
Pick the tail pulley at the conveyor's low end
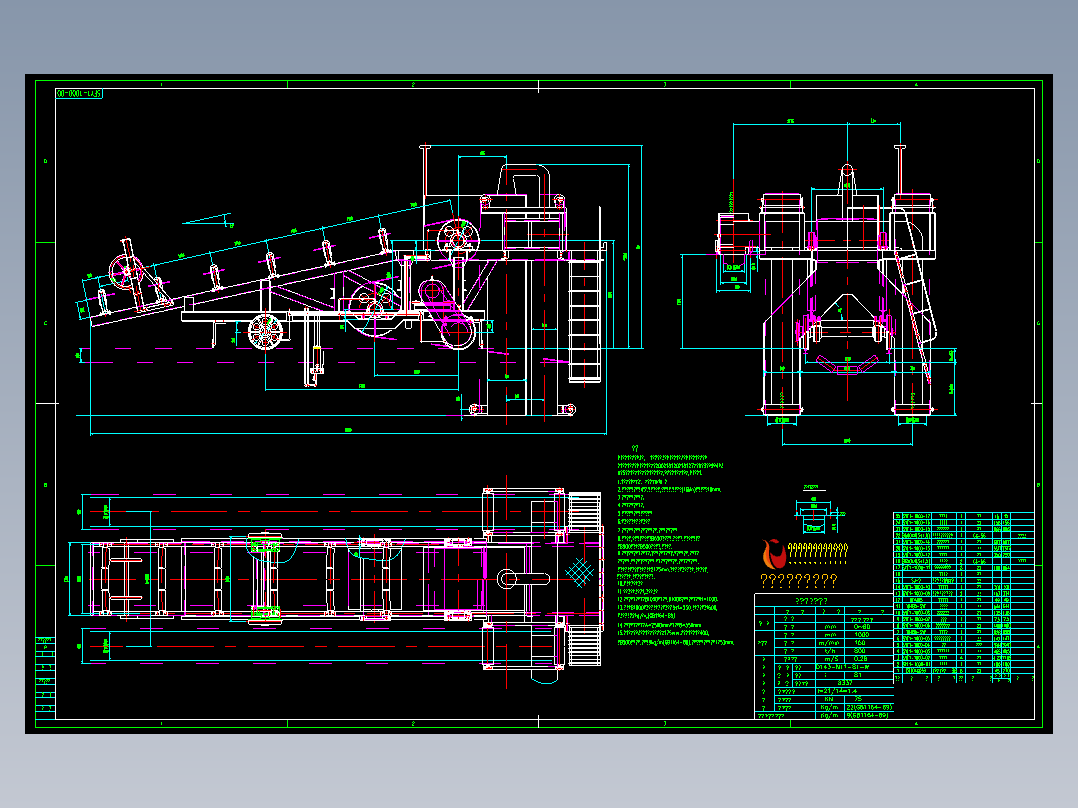(x=126, y=272)
